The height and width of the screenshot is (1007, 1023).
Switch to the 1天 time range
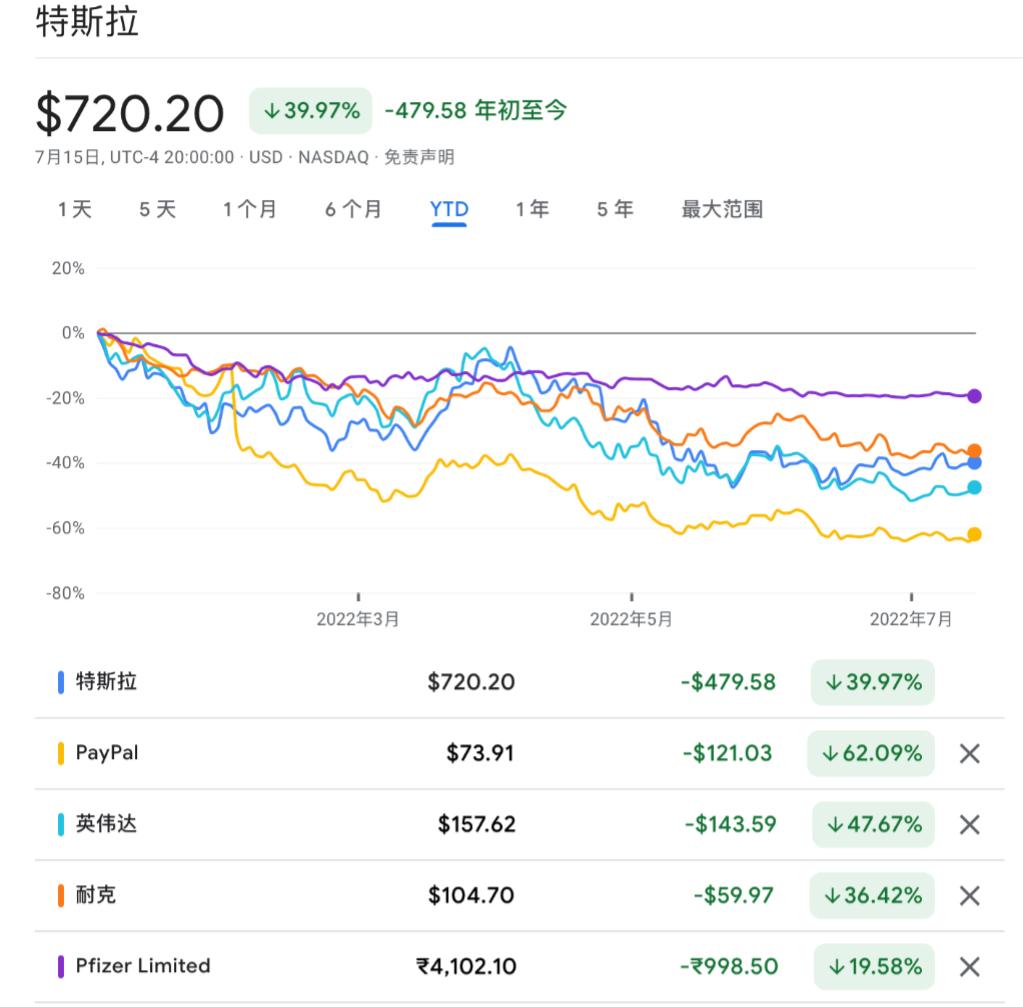click(75, 209)
